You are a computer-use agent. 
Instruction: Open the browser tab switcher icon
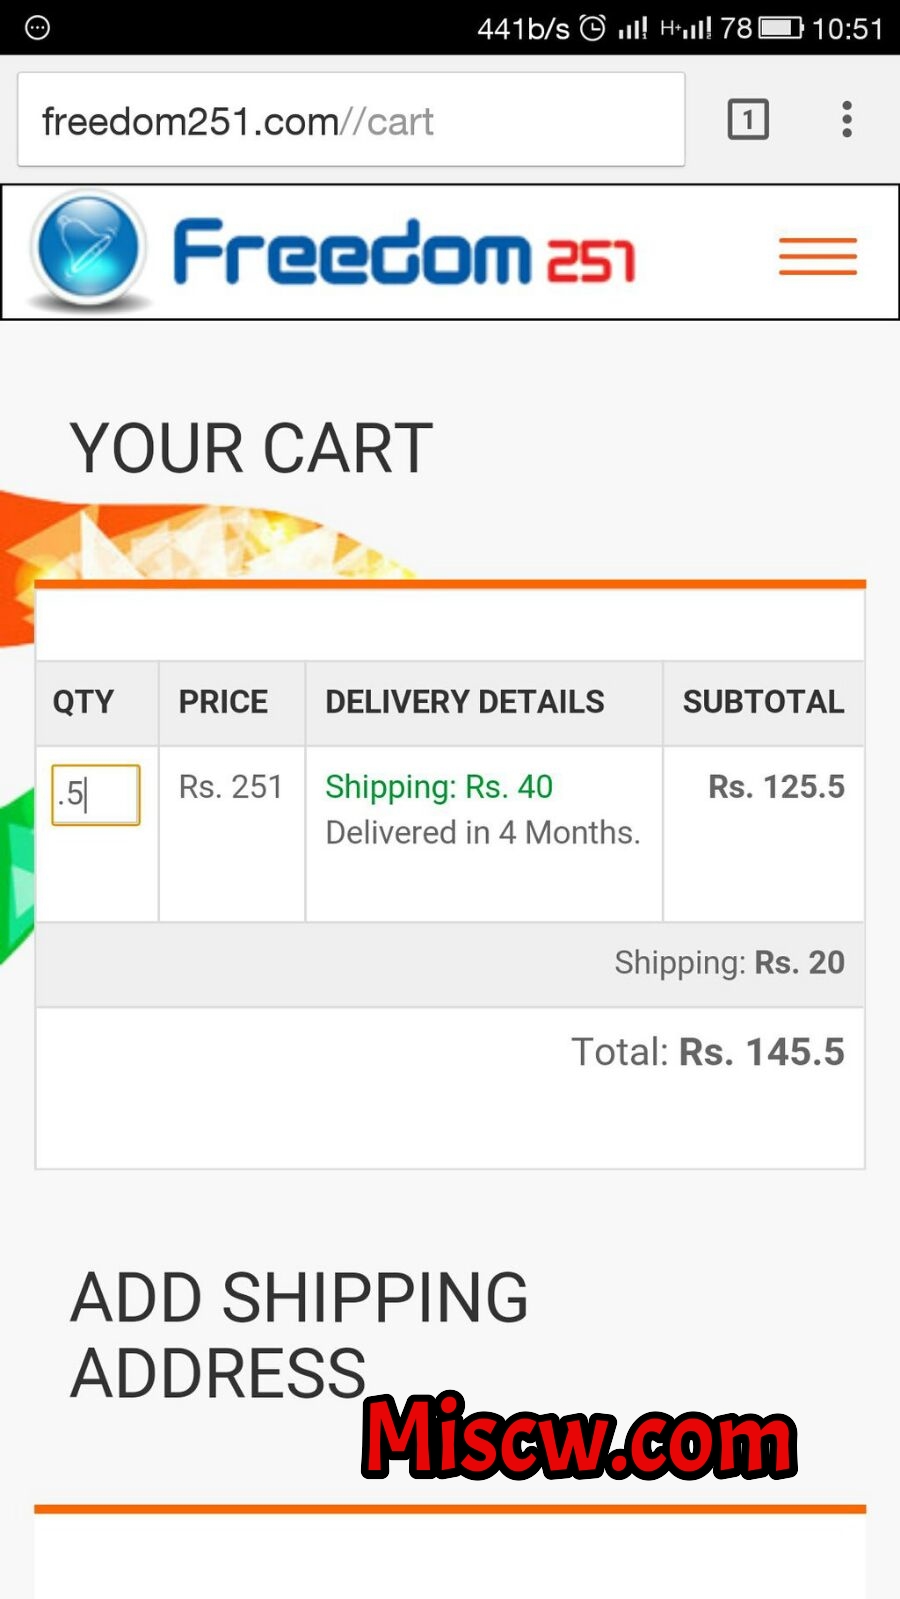coord(748,120)
